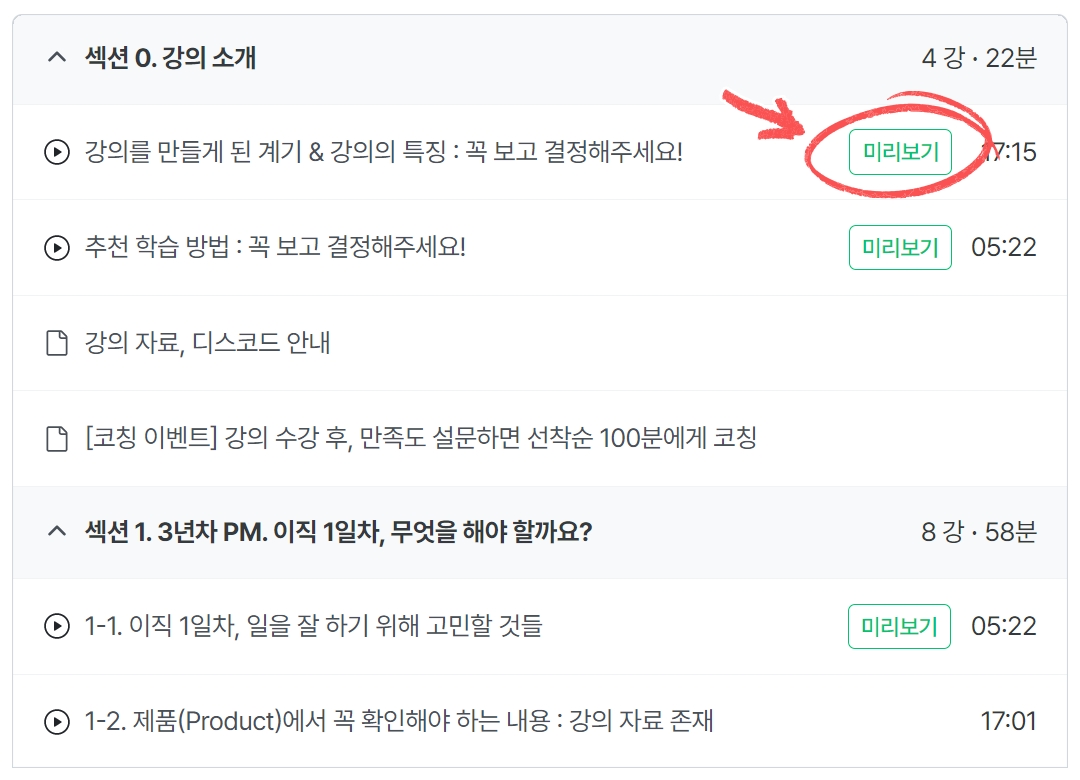Collapse 섹션 1 using its chevron arrow

click(56, 531)
